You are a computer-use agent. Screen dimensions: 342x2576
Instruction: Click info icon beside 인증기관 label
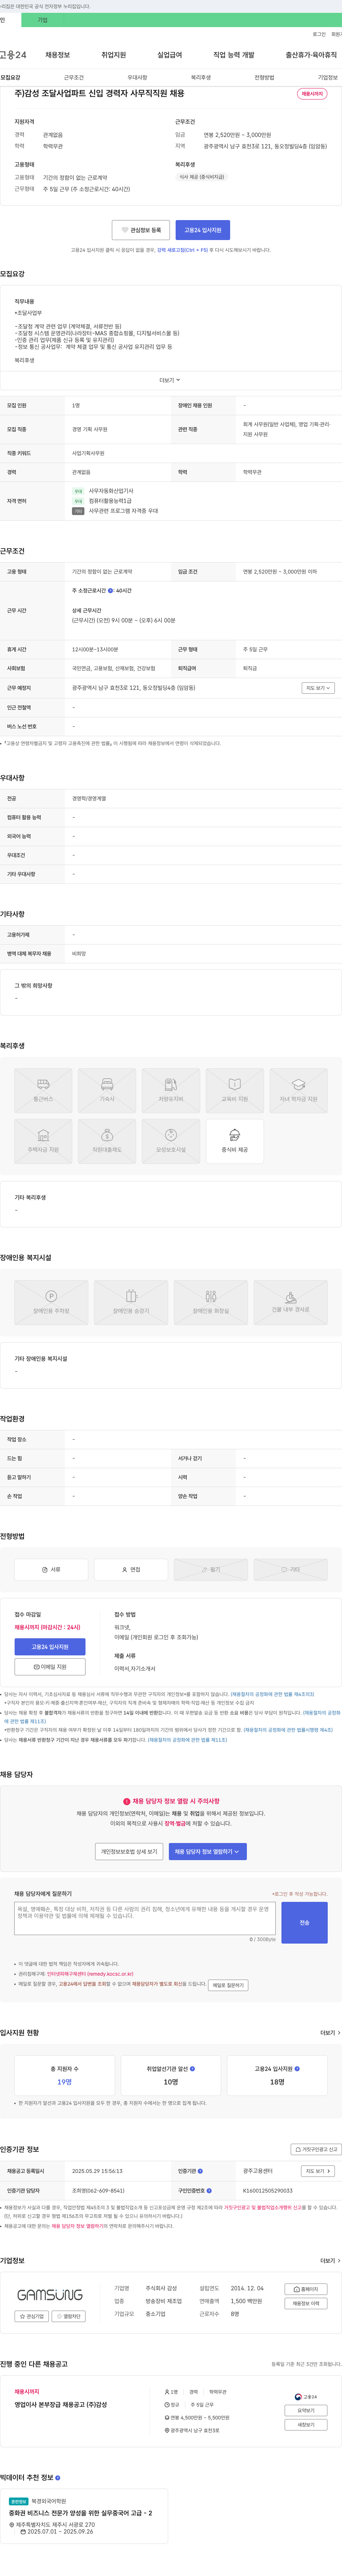pos(200,2171)
